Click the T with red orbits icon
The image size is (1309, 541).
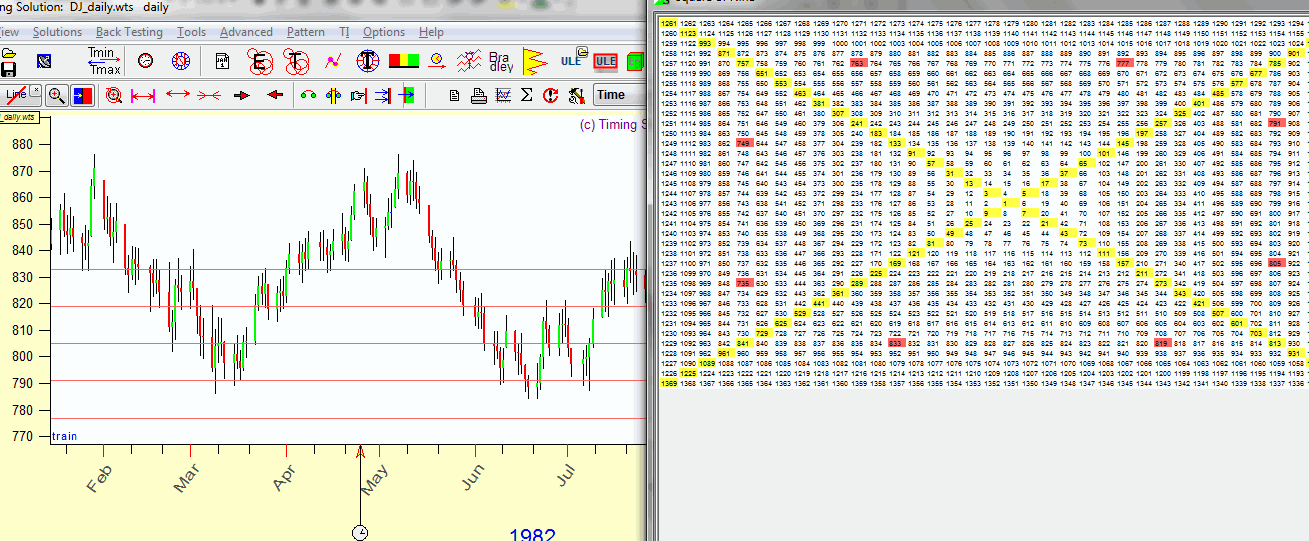297,61
